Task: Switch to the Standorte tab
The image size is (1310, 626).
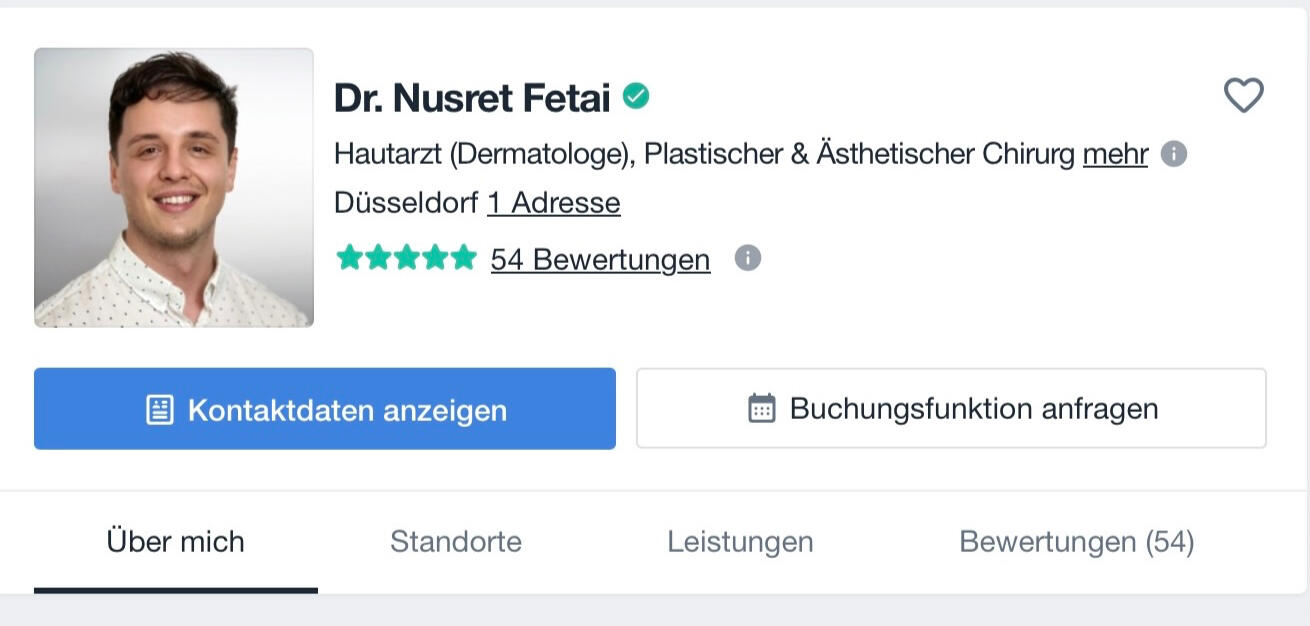Action: 456,542
